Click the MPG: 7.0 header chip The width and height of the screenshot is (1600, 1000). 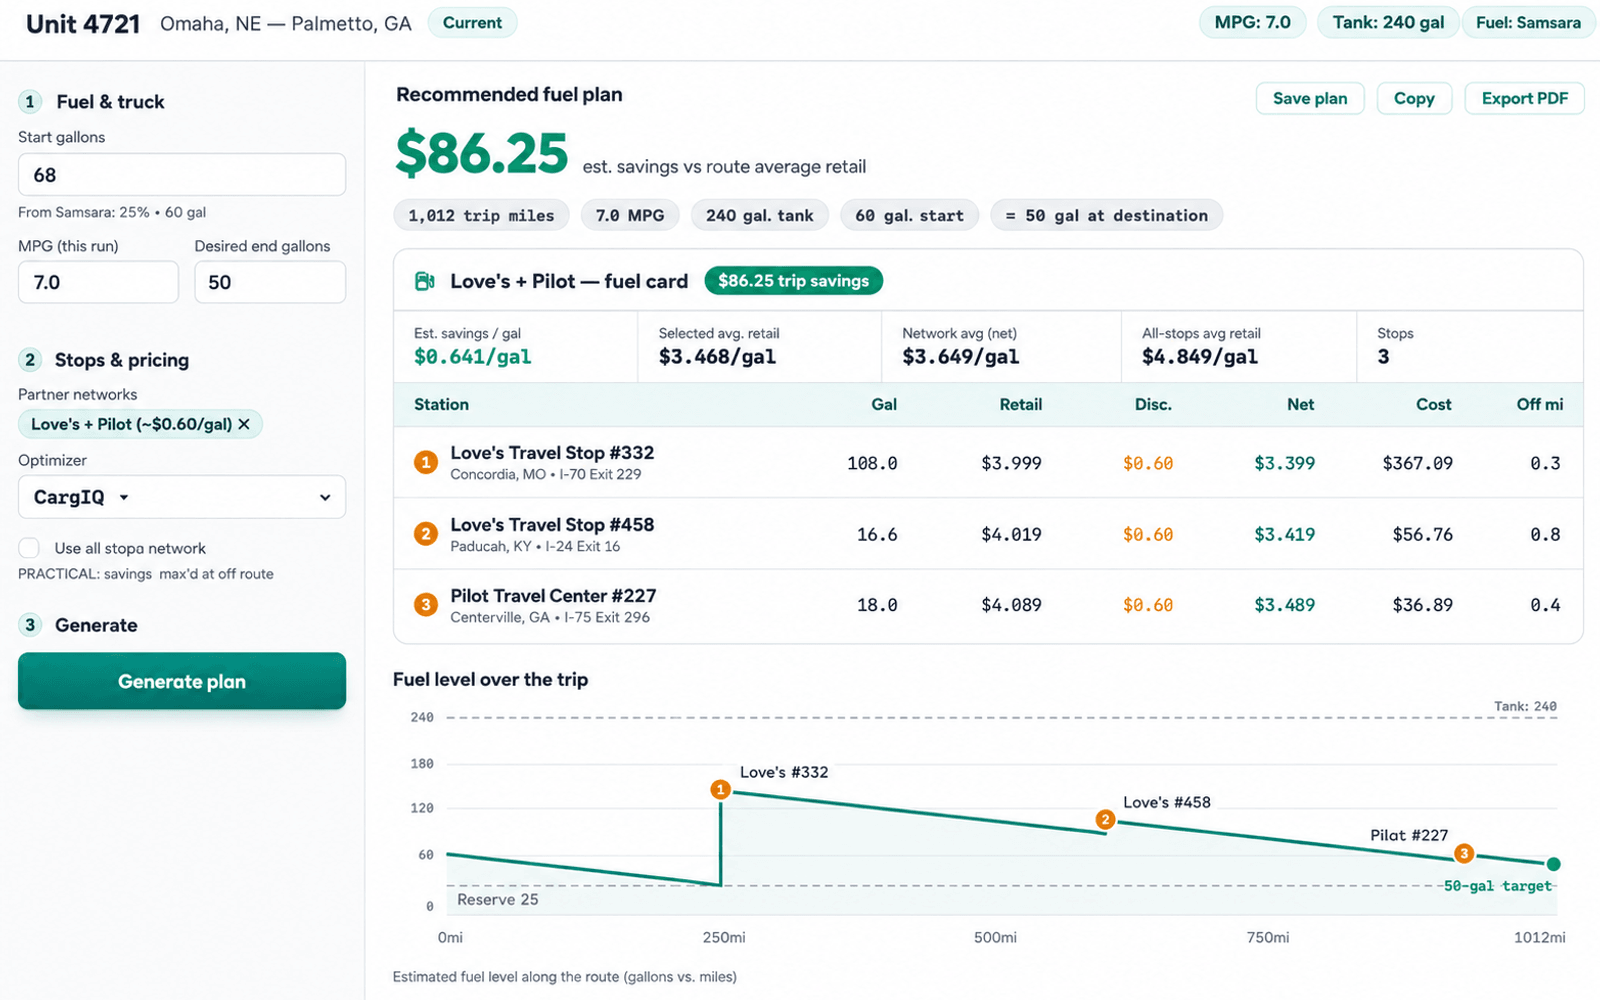tap(1252, 22)
